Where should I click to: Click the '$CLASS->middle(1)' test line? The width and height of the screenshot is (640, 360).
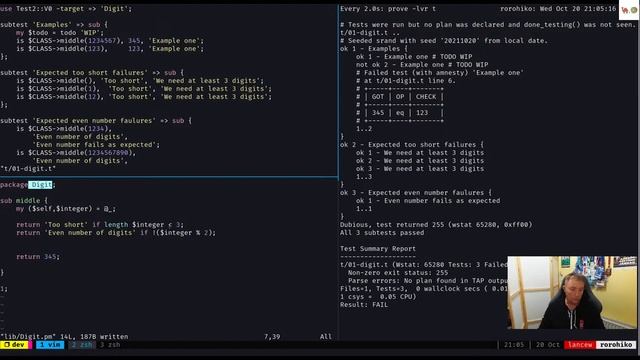click(144, 89)
